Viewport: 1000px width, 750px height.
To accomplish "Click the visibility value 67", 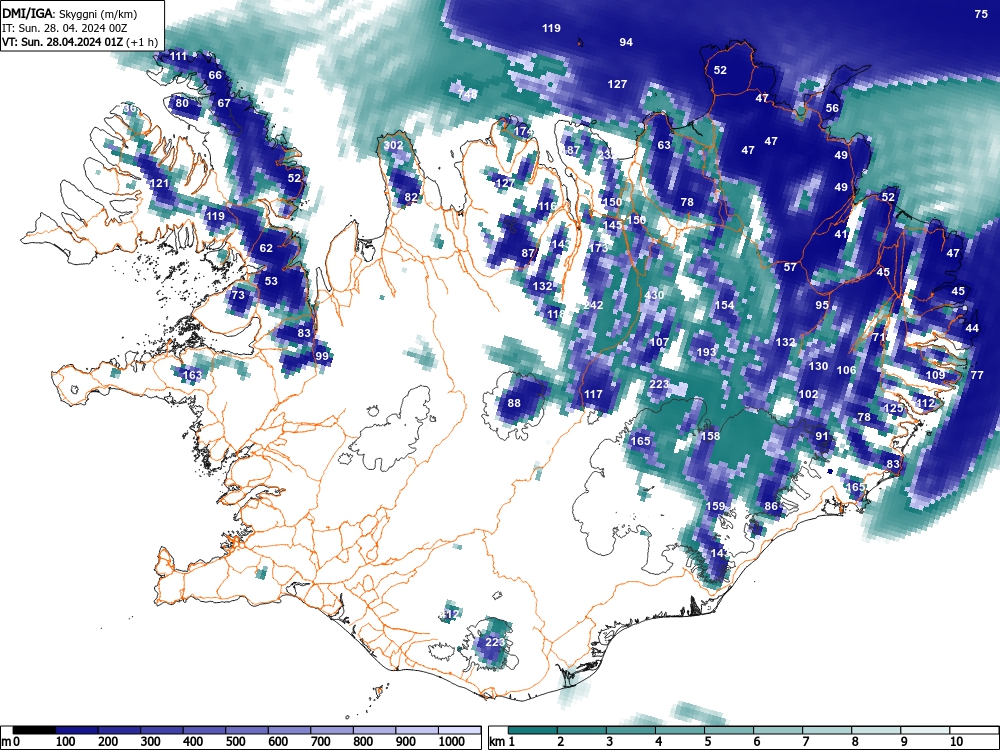I will [224, 103].
